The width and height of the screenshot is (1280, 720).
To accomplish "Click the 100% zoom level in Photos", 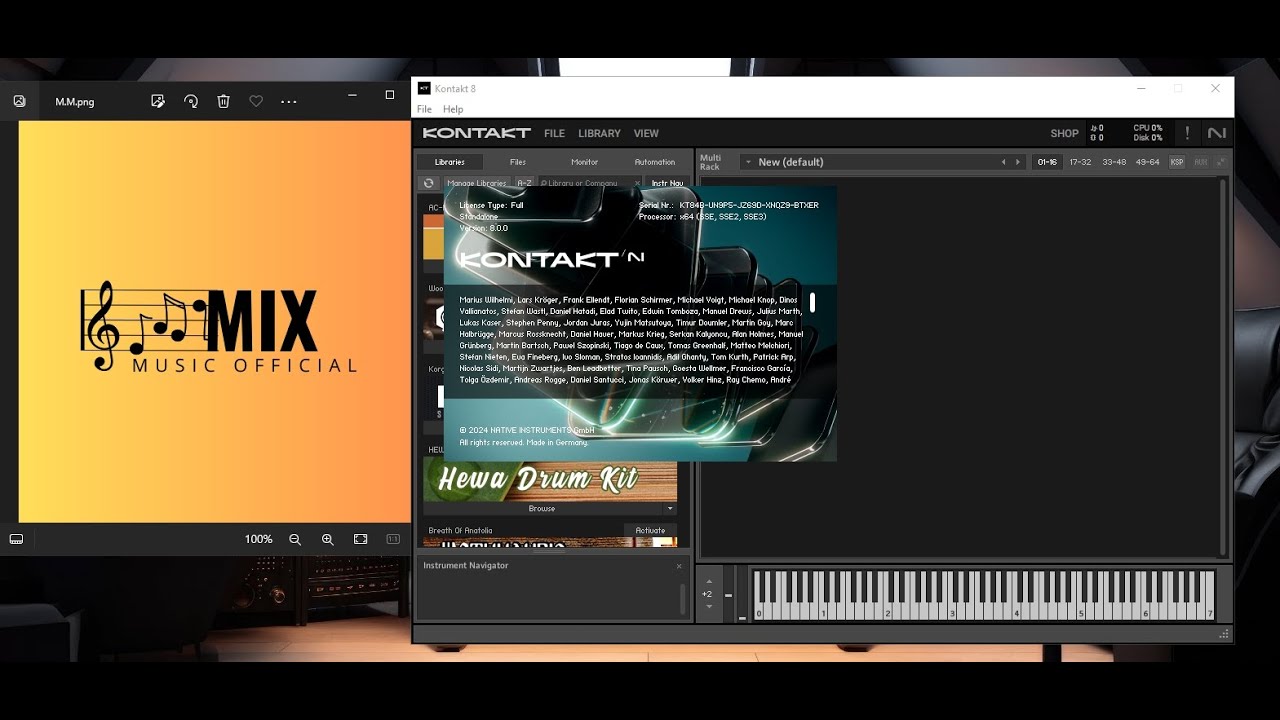I will coord(258,539).
